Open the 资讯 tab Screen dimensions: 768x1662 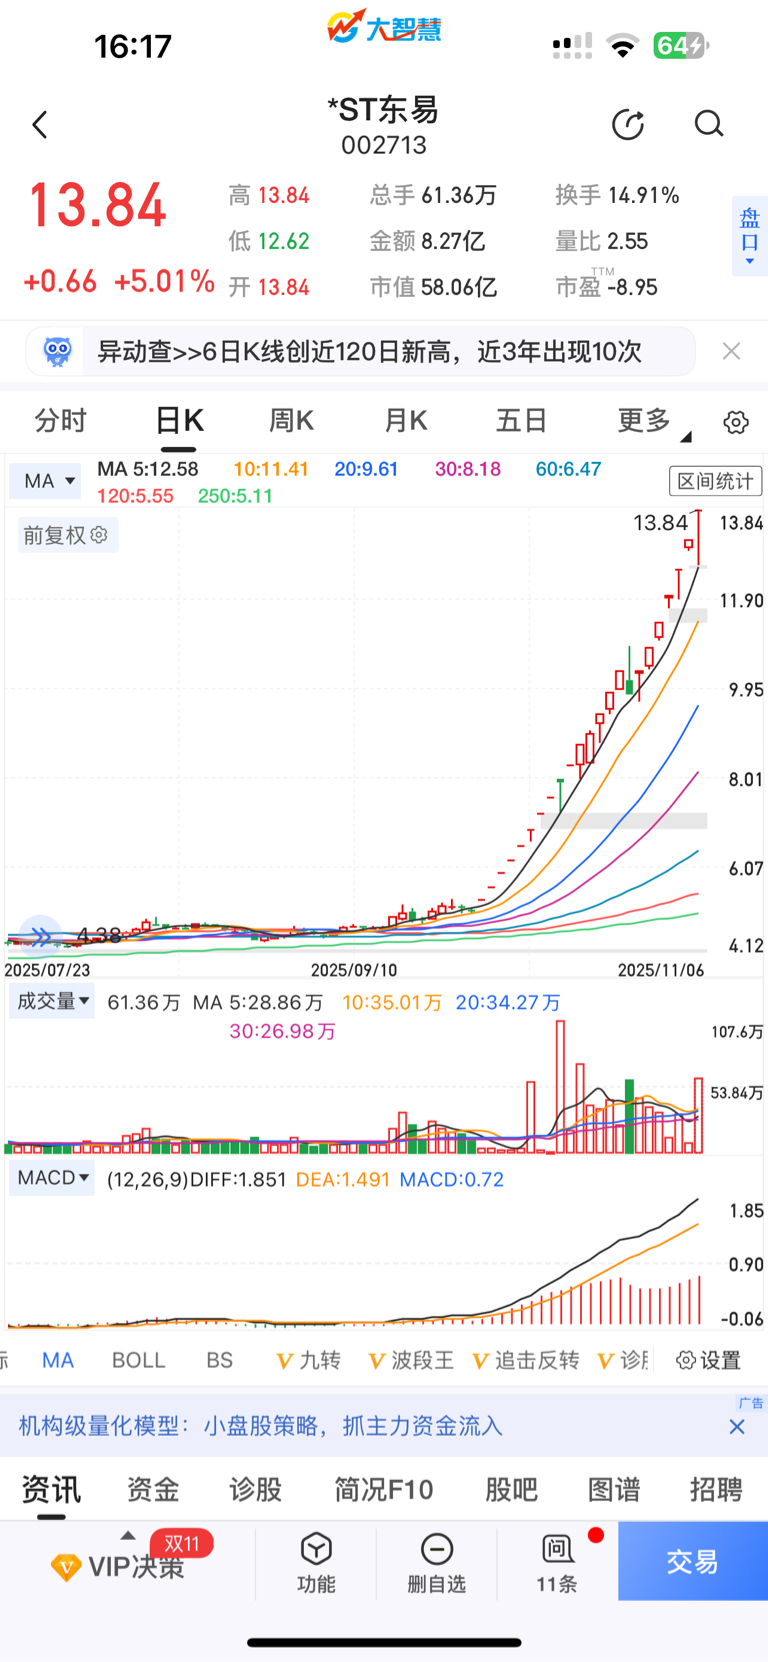click(x=51, y=1490)
